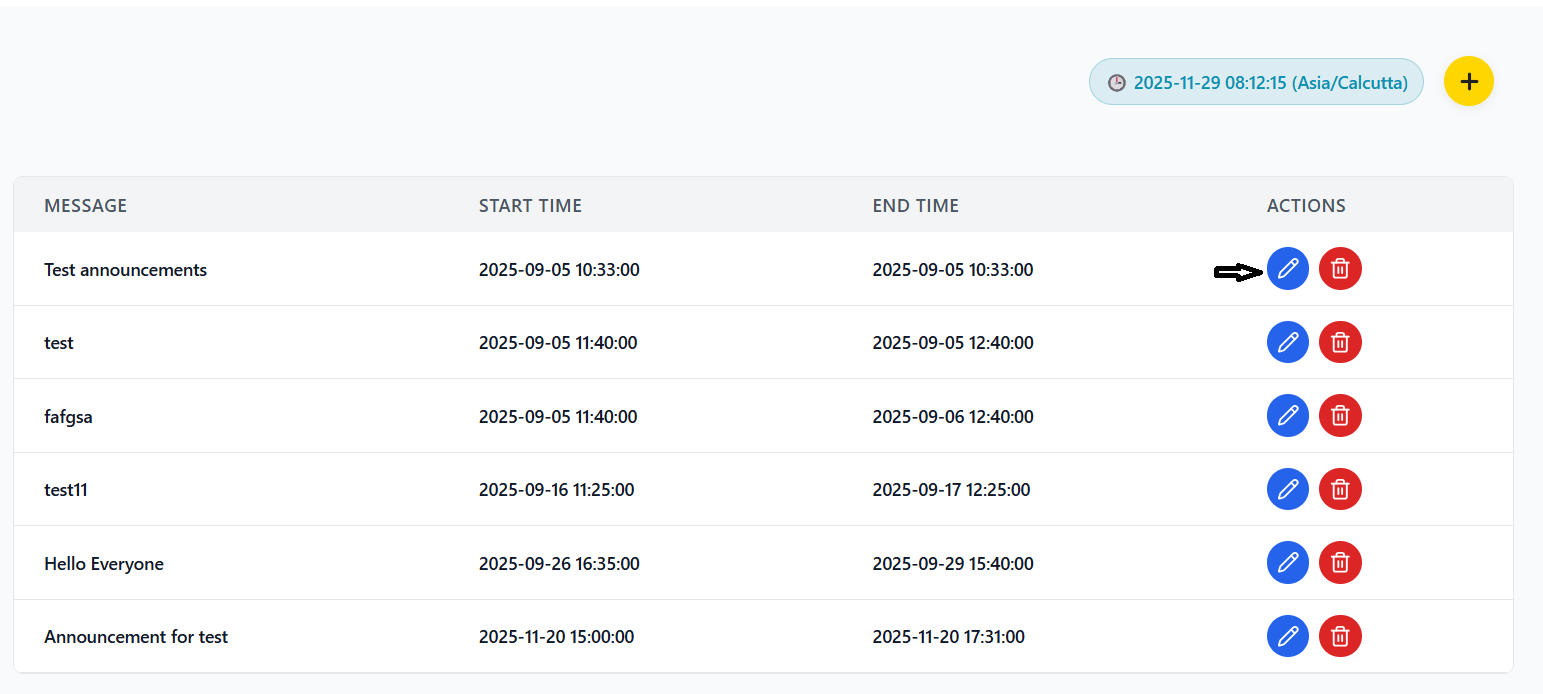Click the END TIME column header
Image resolution: width=1543 pixels, height=694 pixels.
(x=915, y=205)
